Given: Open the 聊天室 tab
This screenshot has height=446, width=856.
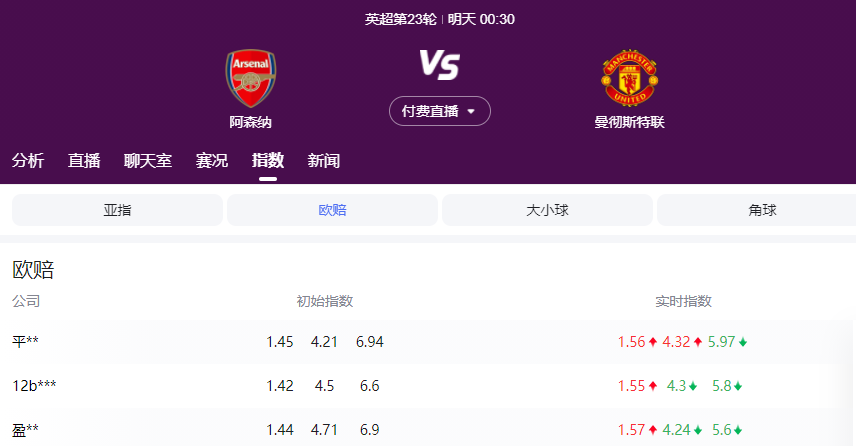Looking at the screenshot, I should 148,160.
